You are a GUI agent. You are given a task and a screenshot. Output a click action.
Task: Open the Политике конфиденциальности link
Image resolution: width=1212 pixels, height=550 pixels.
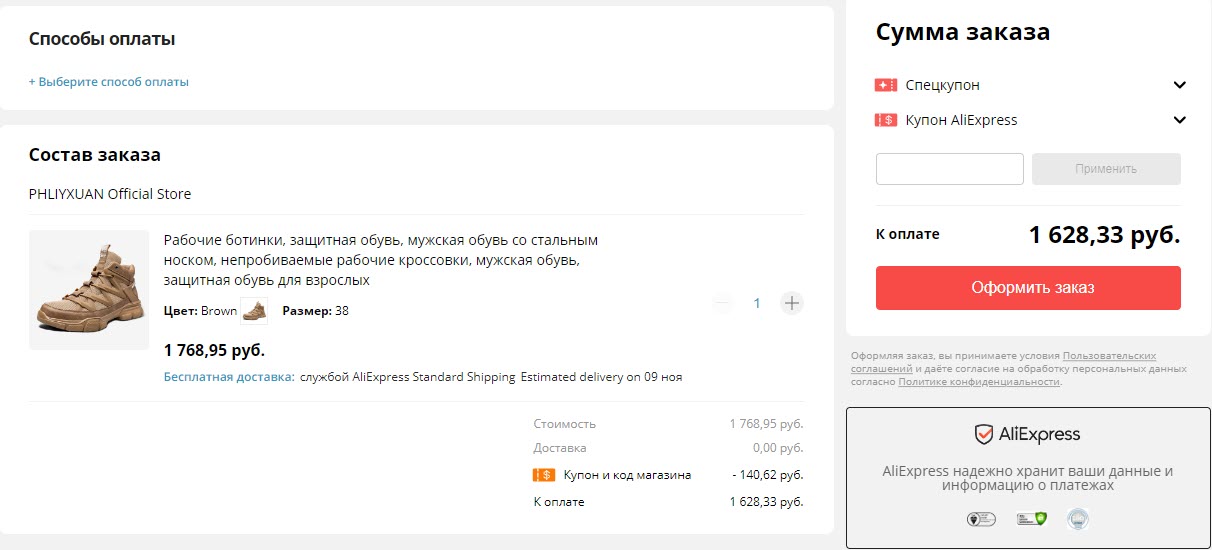978,382
